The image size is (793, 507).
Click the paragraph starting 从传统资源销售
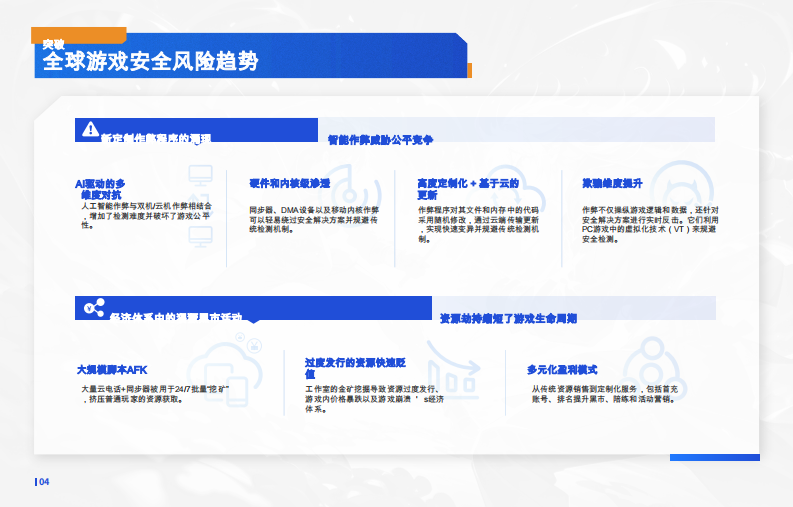pyautogui.click(x=604, y=394)
